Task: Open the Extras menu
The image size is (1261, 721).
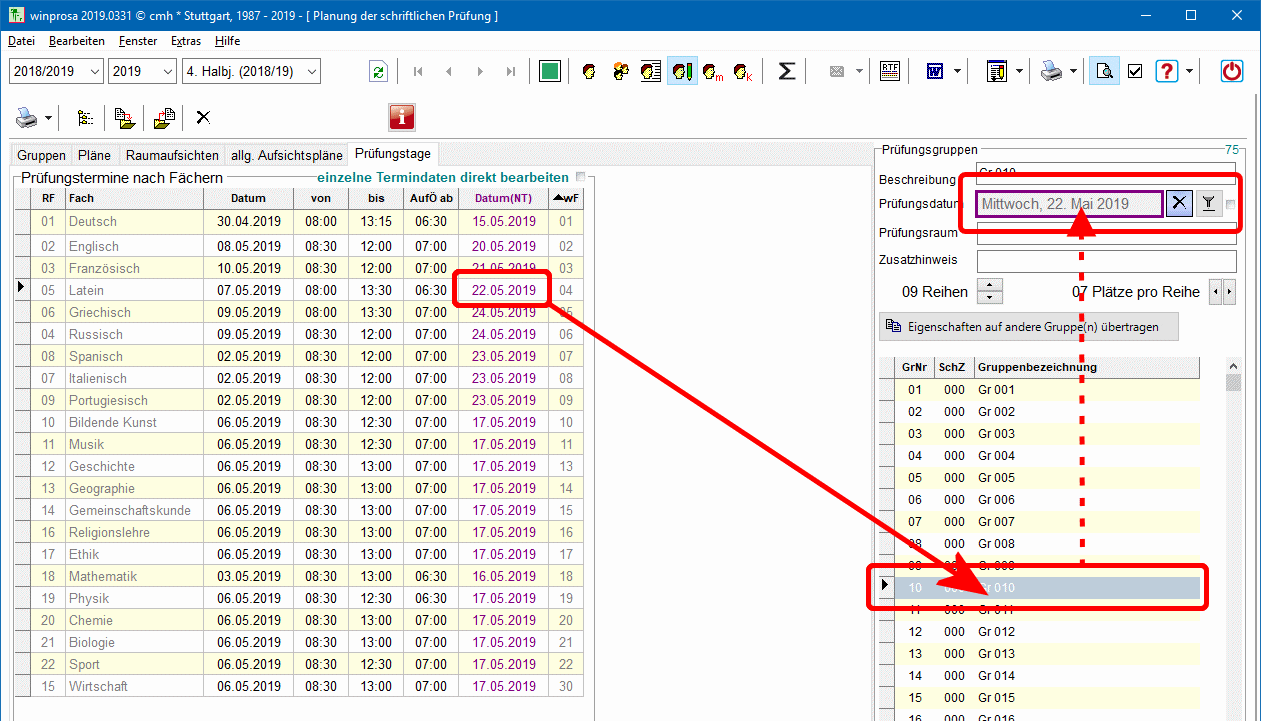Action: (185, 41)
